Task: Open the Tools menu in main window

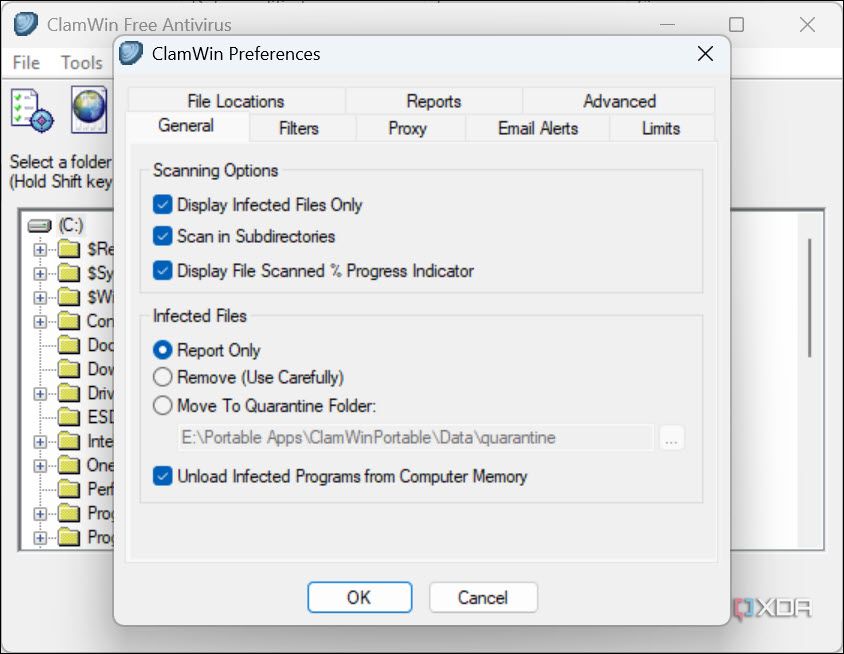Action: pos(82,63)
